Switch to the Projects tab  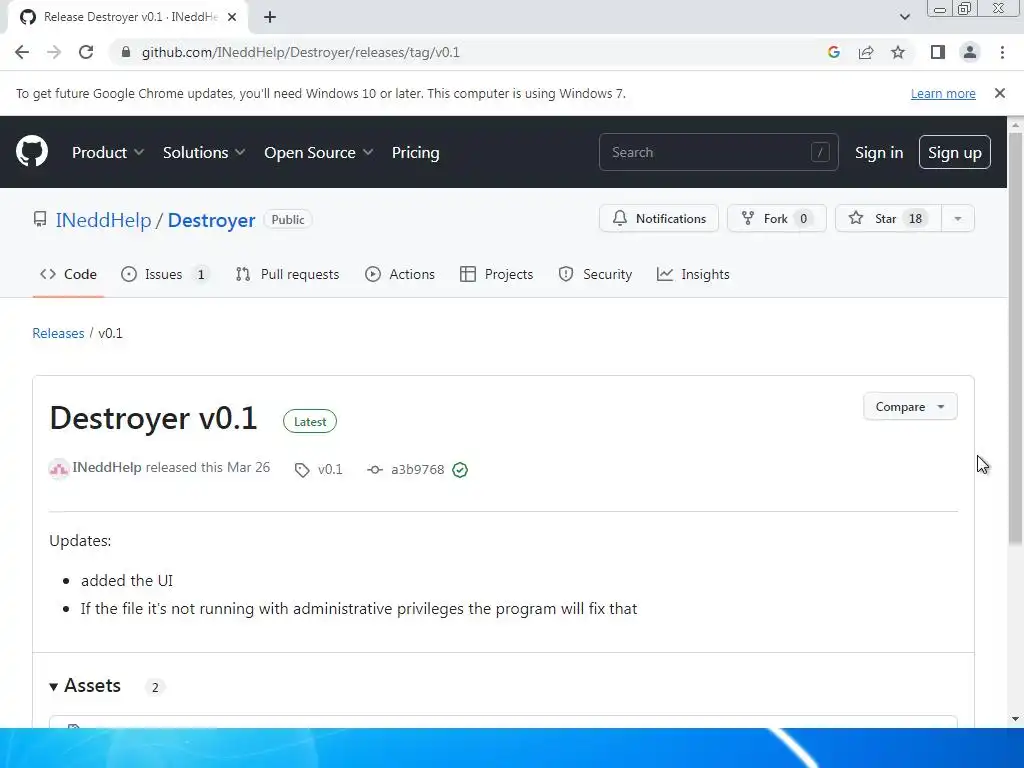coord(496,274)
